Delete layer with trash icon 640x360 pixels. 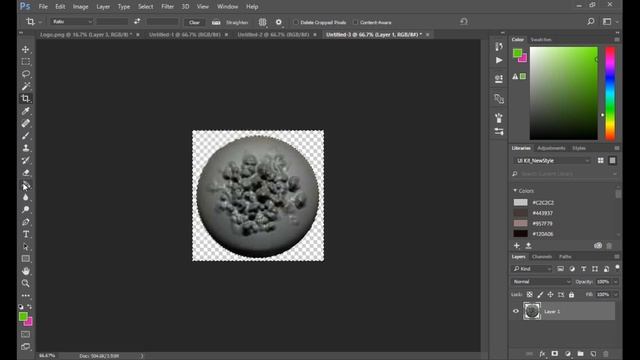(606, 354)
